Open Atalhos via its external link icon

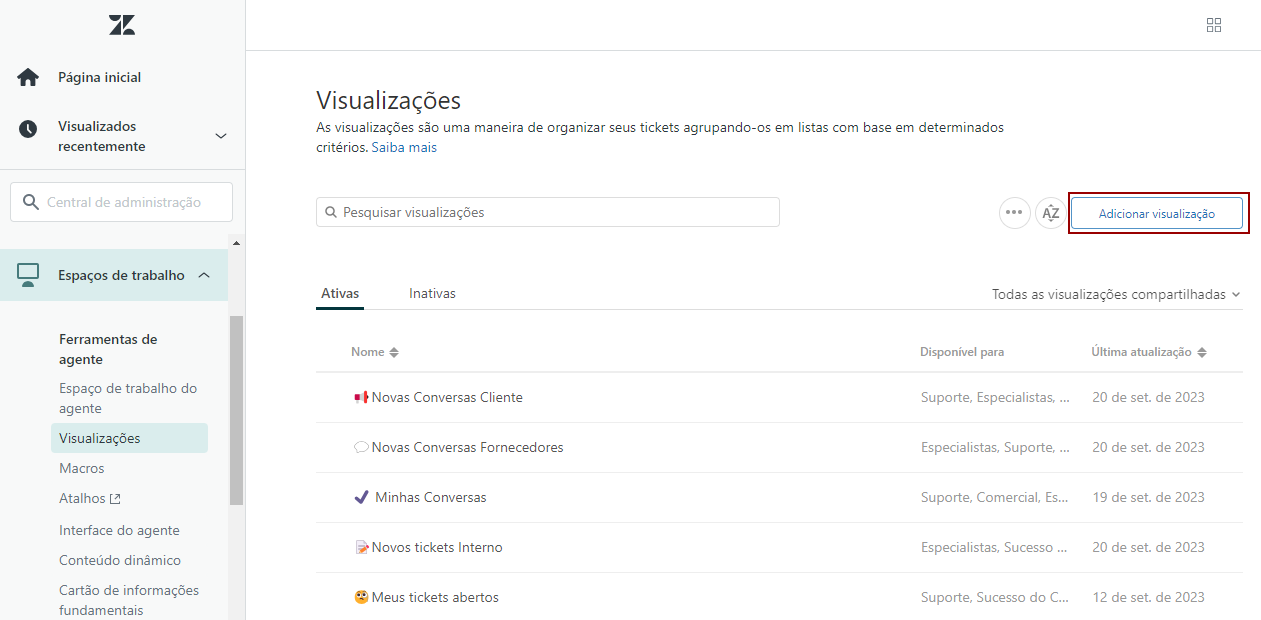click(113, 497)
